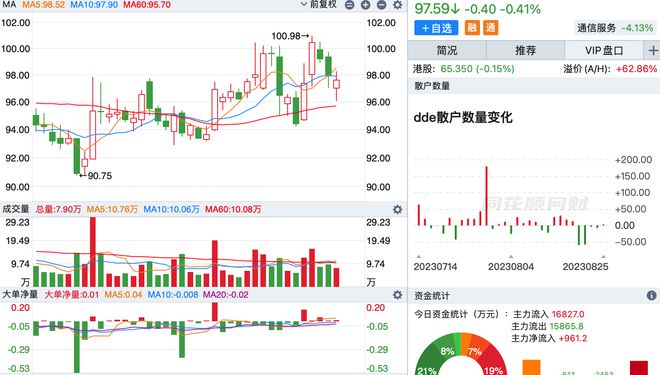660x375 pixels.
Task: Click the info icon beside 资金统计
Action: pyautogui.click(x=651, y=295)
